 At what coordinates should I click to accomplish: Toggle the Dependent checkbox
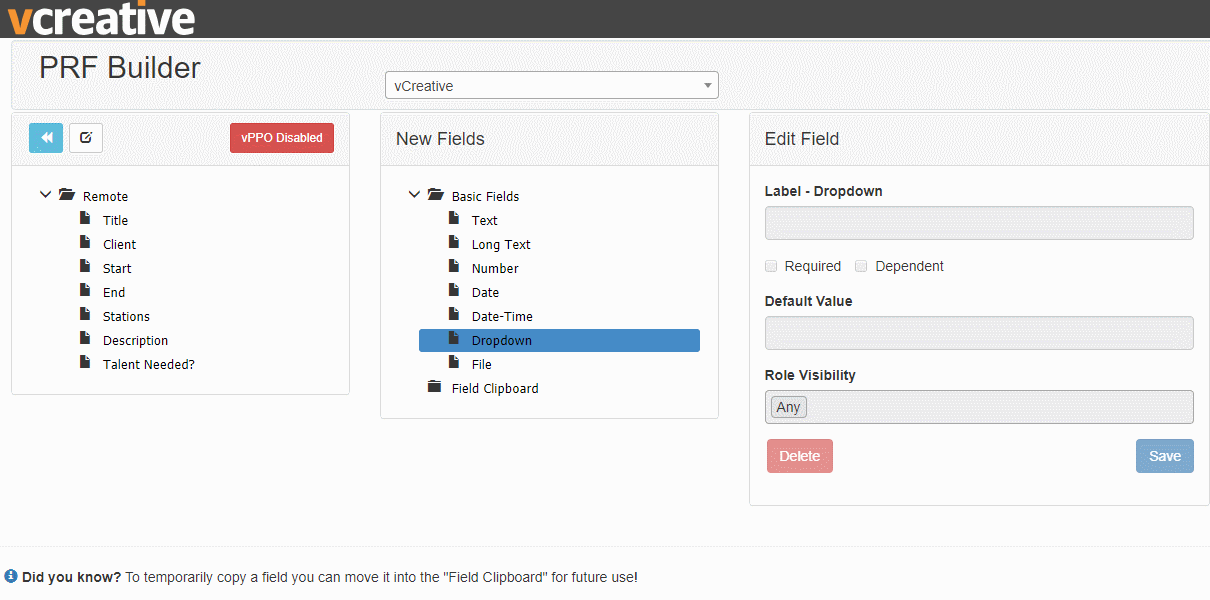[x=861, y=266]
